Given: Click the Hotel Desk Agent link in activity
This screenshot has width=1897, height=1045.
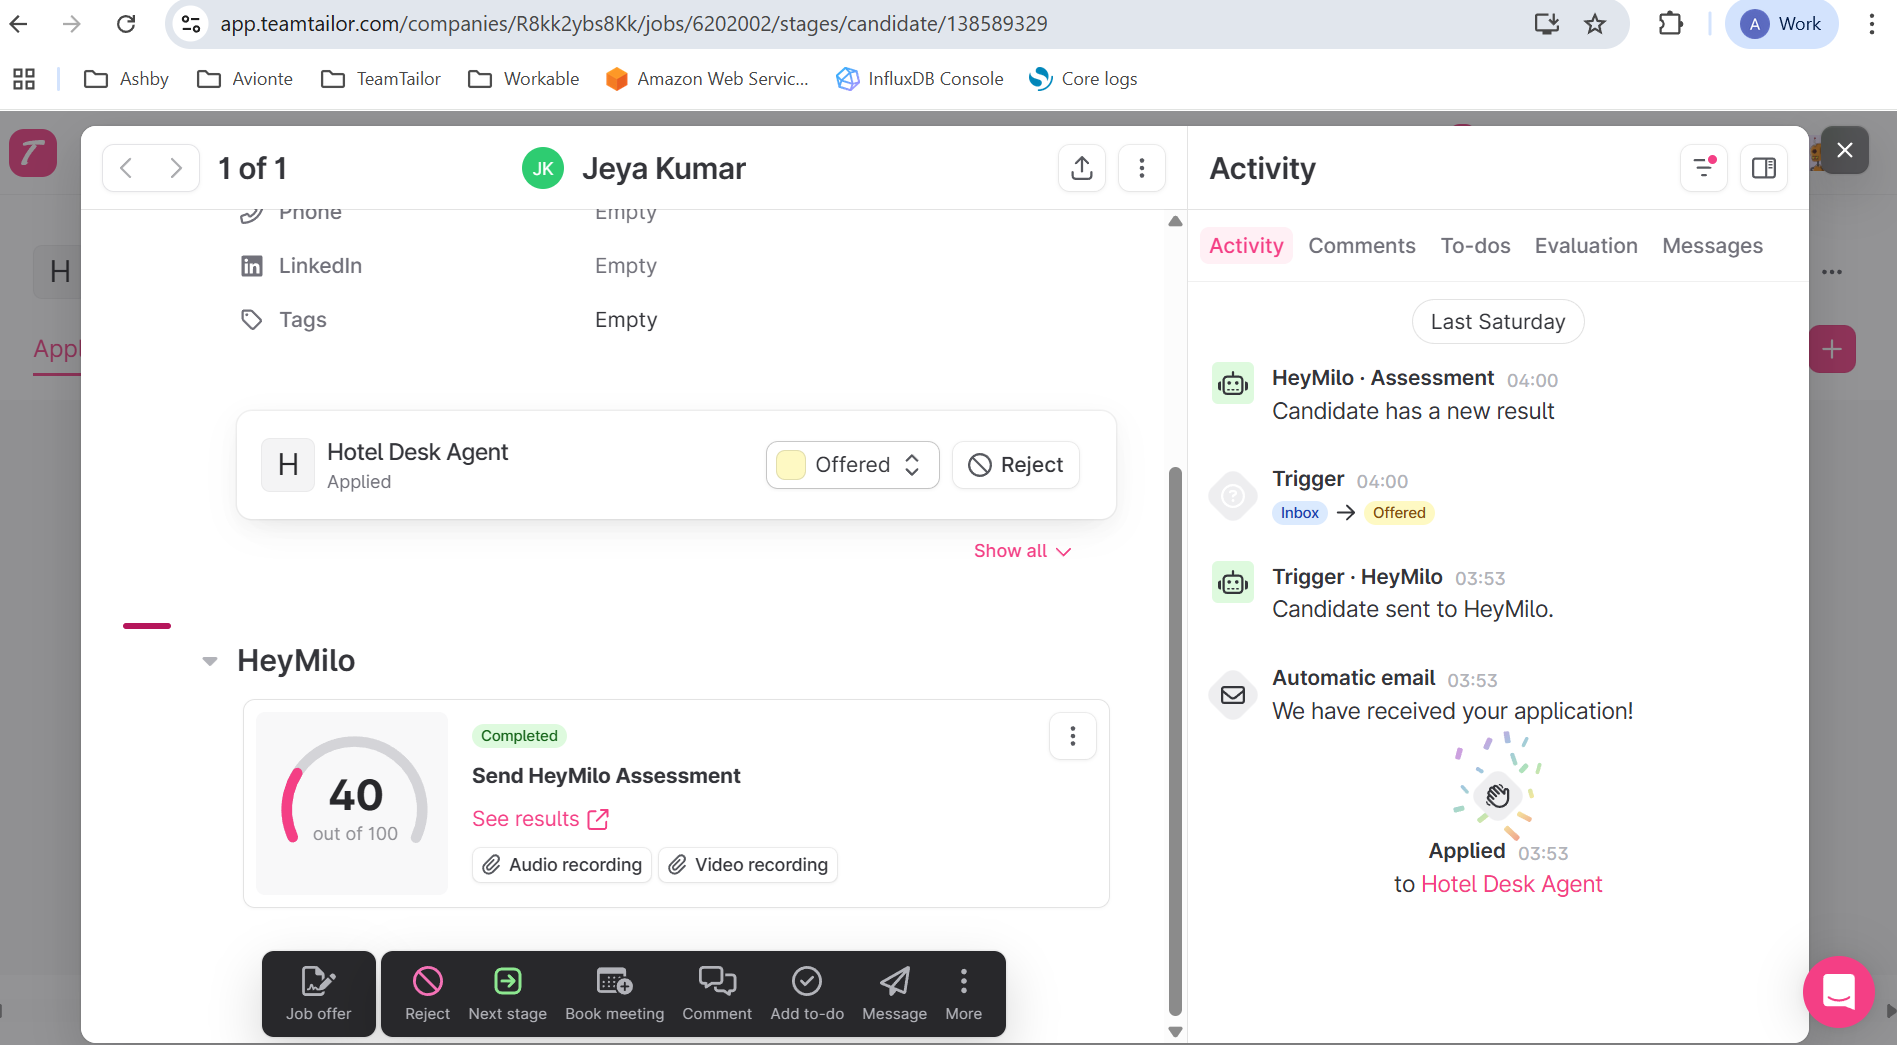Looking at the screenshot, I should pyautogui.click(x=1511, y=884).
